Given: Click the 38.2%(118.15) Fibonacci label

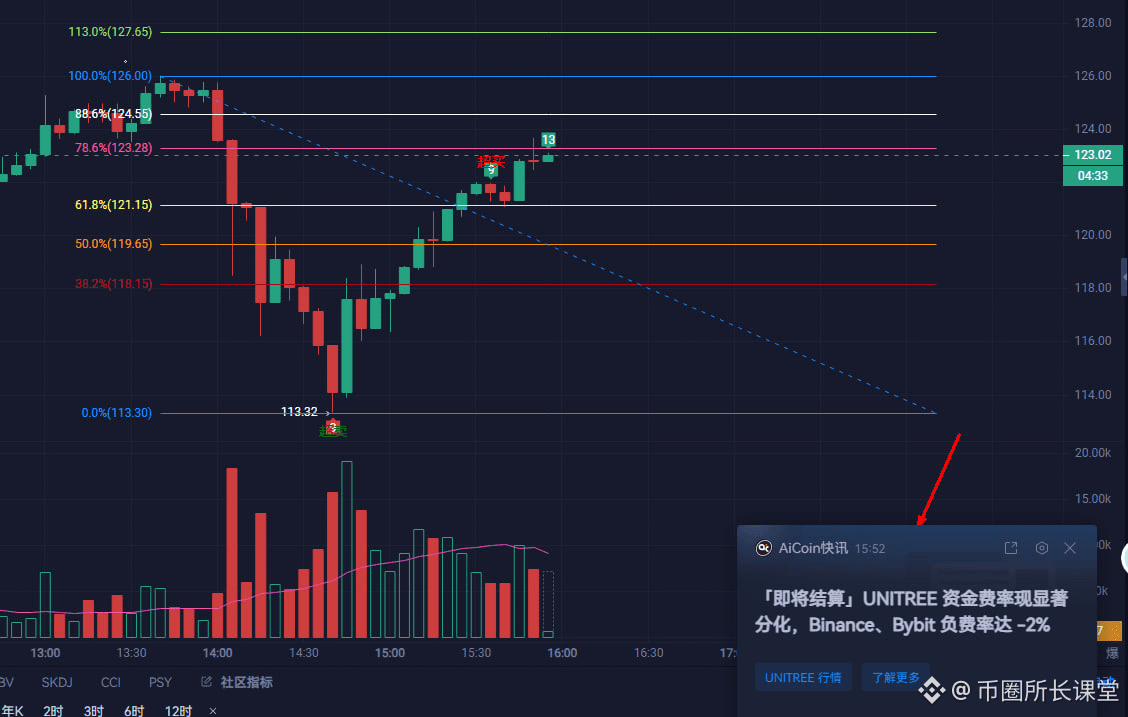Looking at the screenshot, I should point(114,283).
